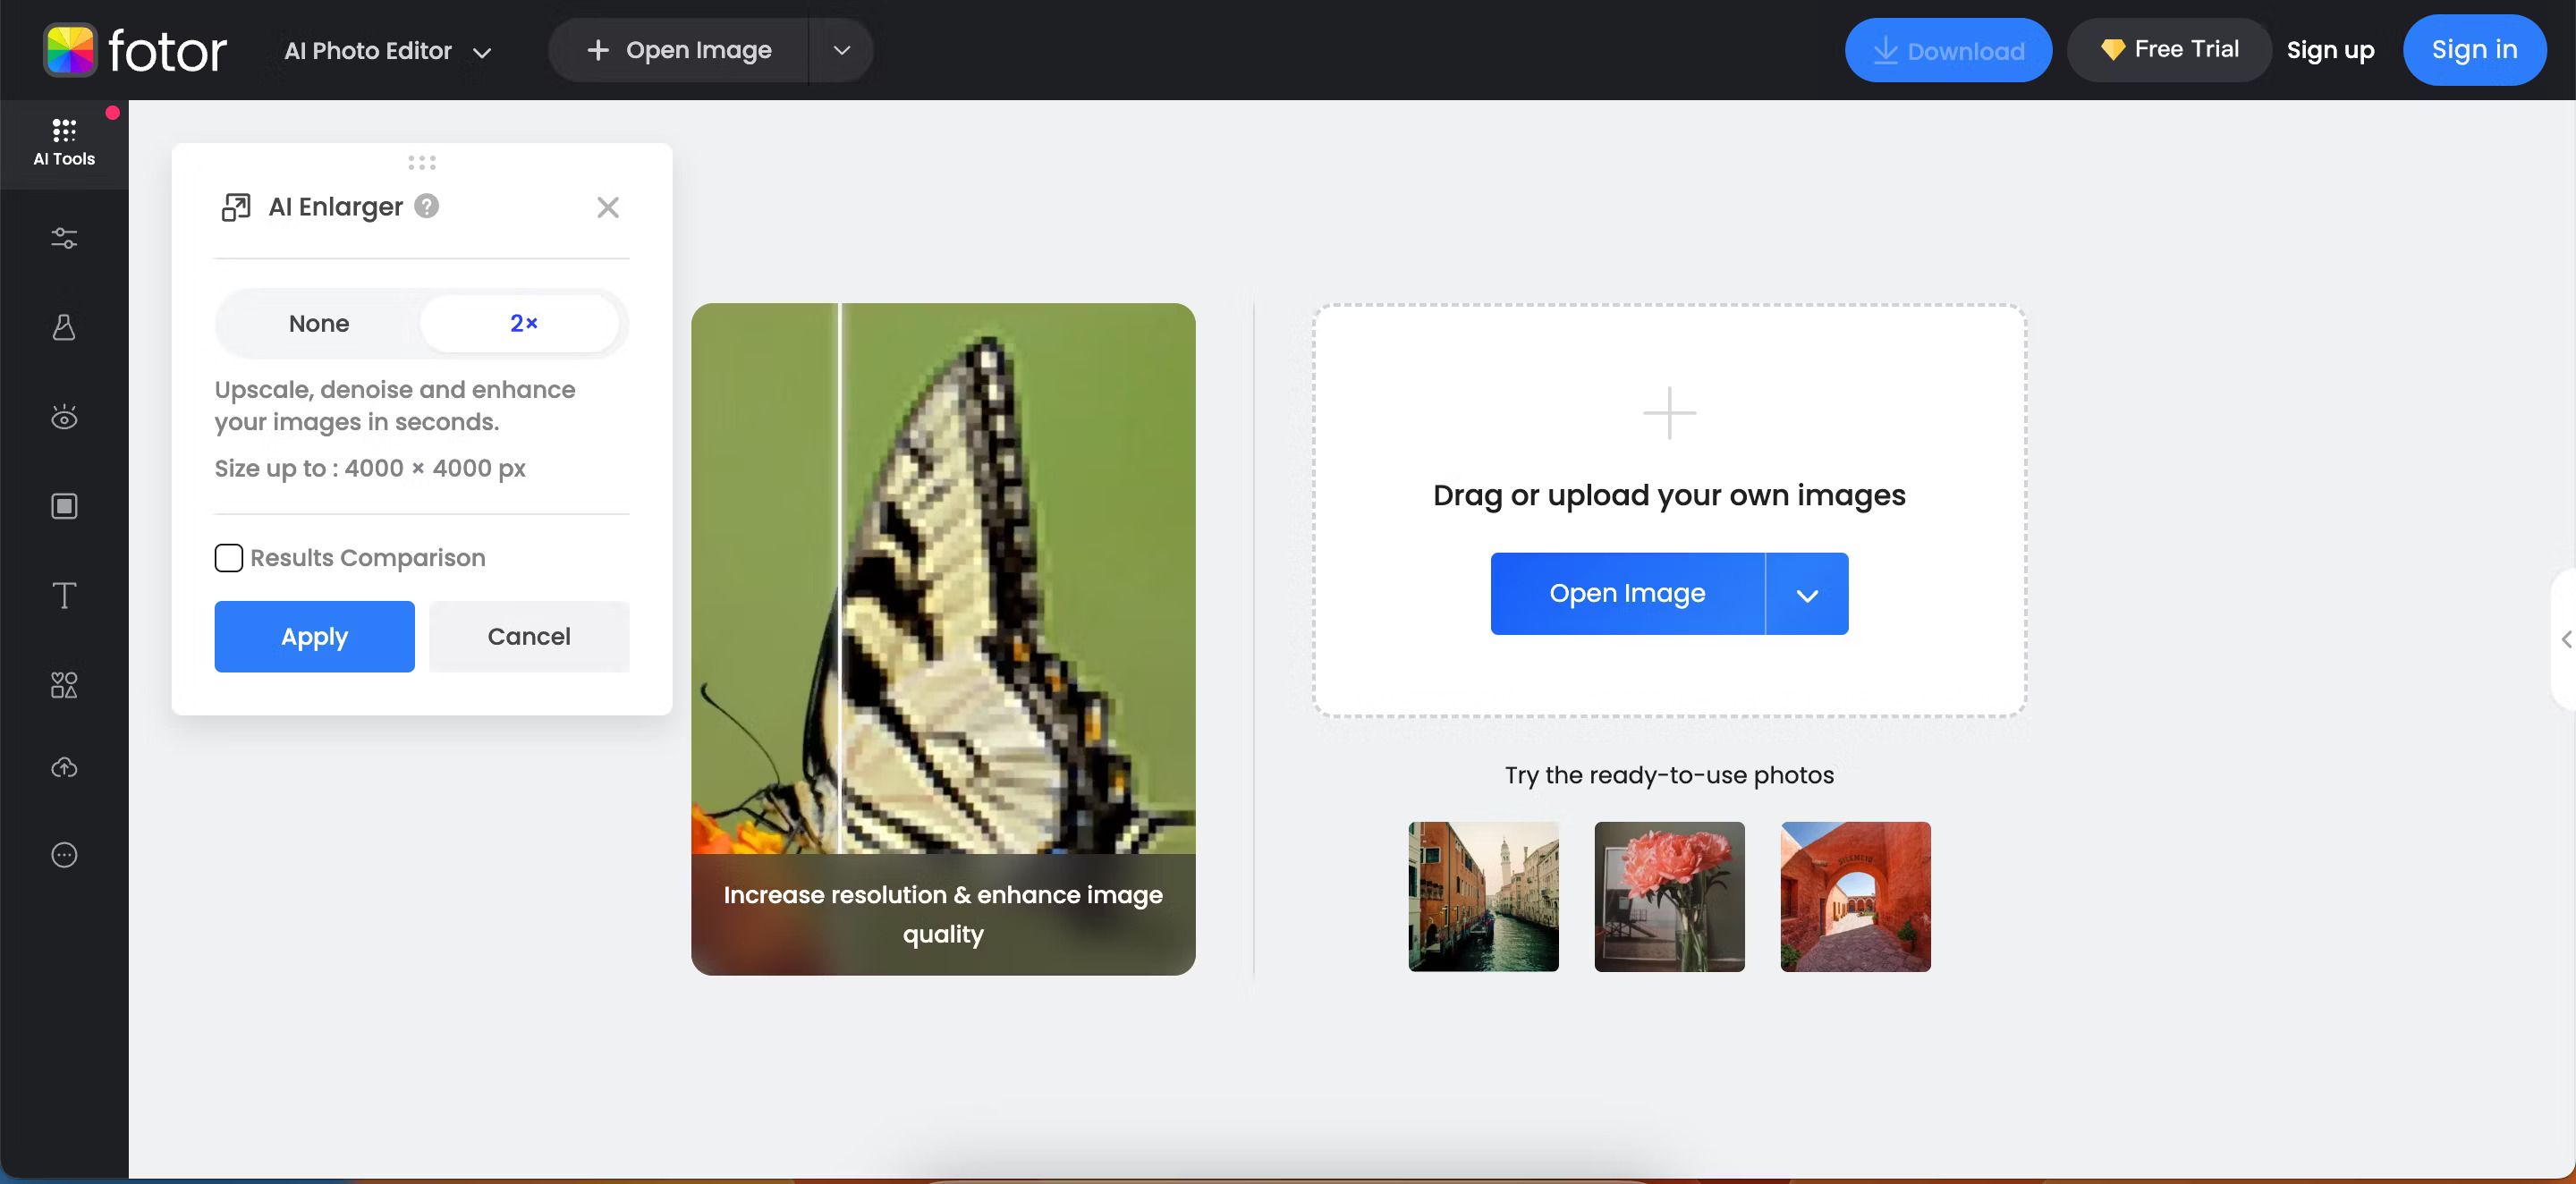The height and width of the screenshot is (1184, 2576).
Task: Expand the blue Open Image button dropdown
Action: tap(1808, 593)
